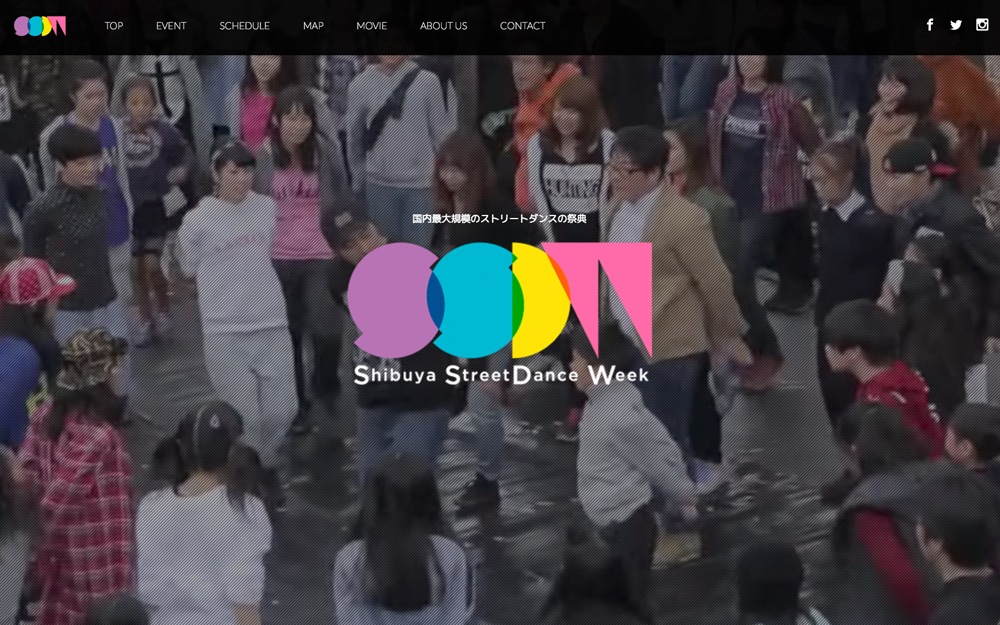Navigate to the MOVIE section
This screenshot has height=625, width=1000.
pyautogui.click(x=371, y=26)
